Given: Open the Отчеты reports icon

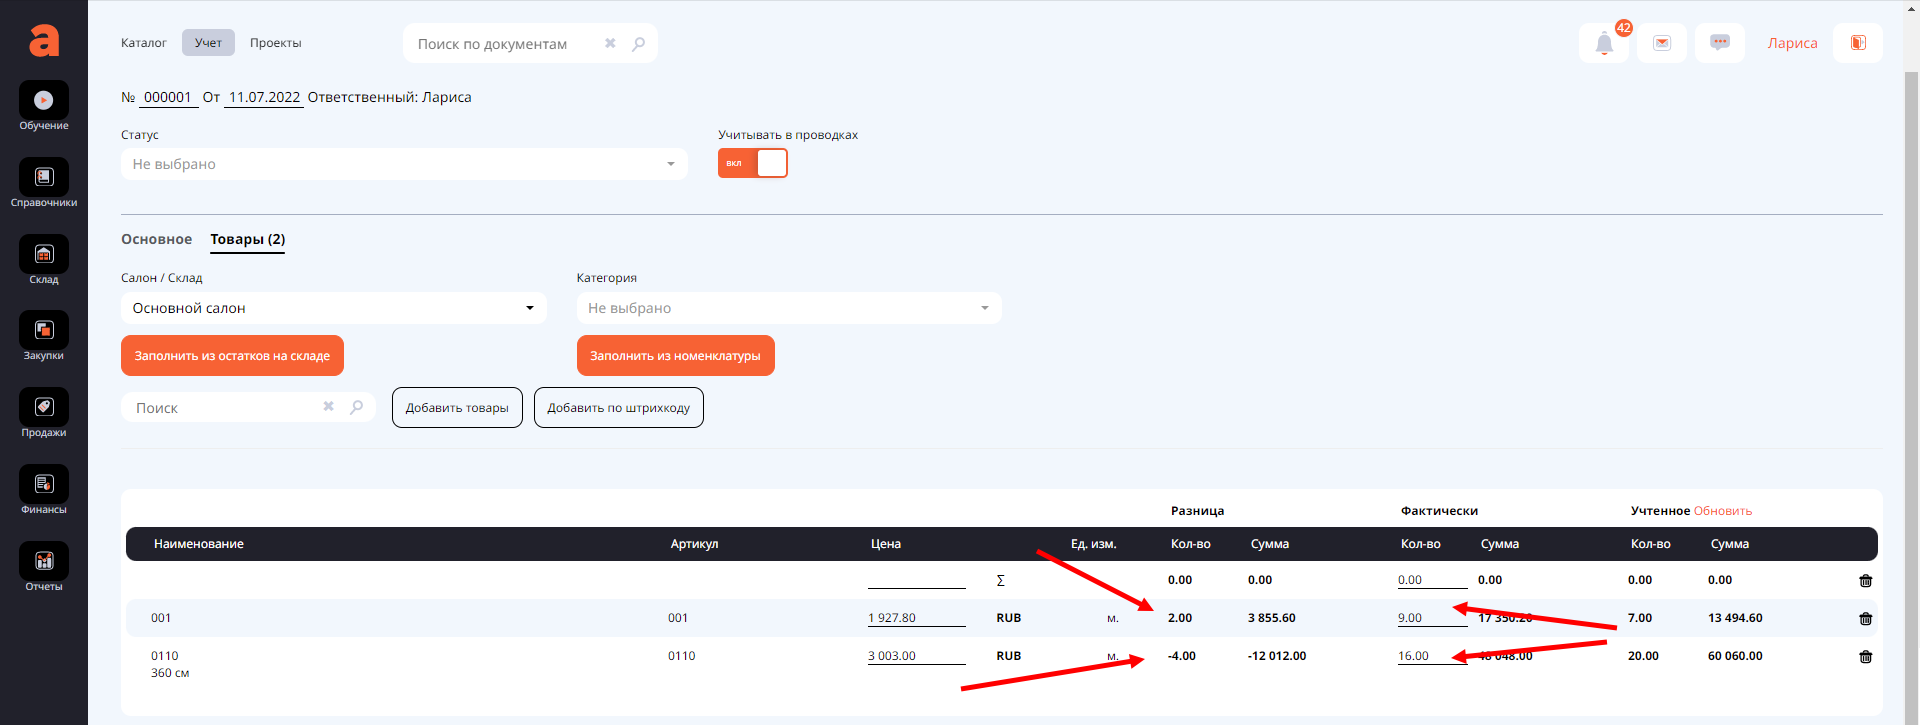Looking at the screenshot, I should pyautogui.click(x=44, y=562).
